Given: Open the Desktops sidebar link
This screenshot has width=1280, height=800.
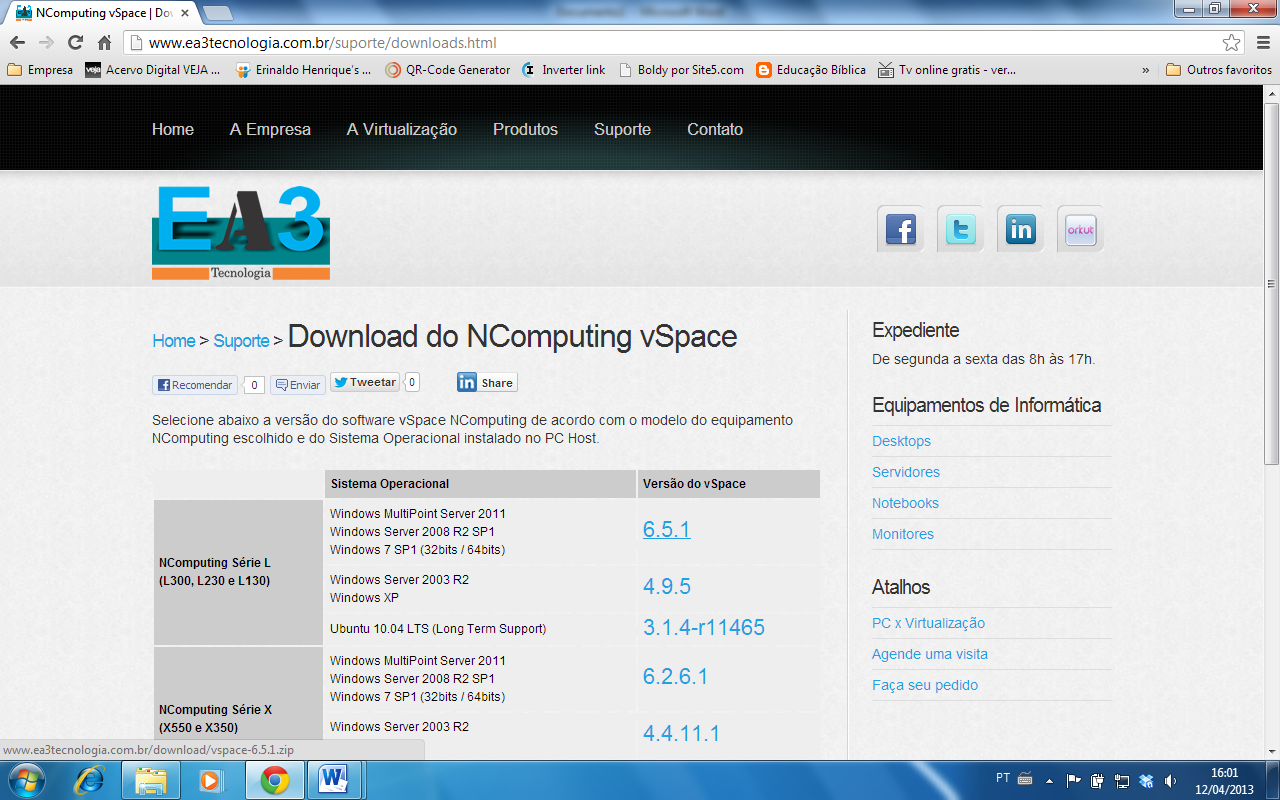Looking at the screenshot, I should click(901, 441).
